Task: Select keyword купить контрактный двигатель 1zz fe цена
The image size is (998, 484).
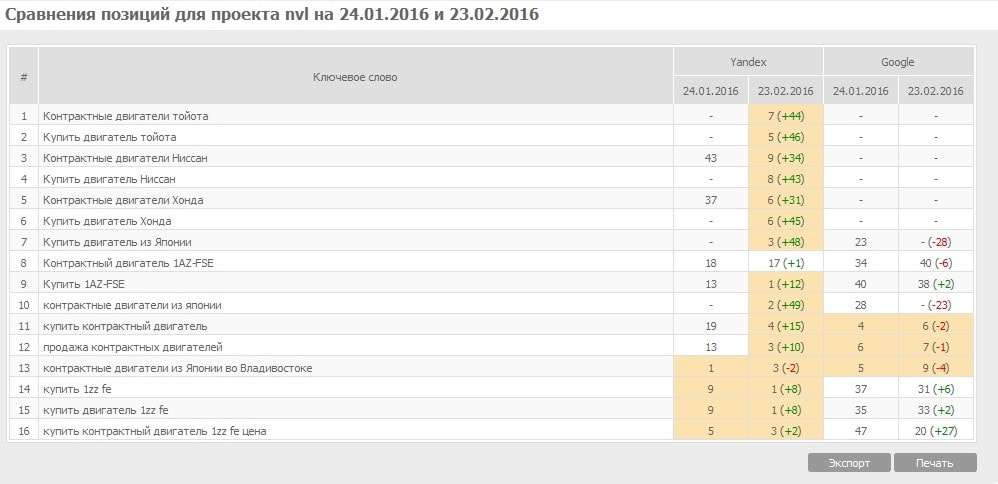Action: tap(154, 431)
